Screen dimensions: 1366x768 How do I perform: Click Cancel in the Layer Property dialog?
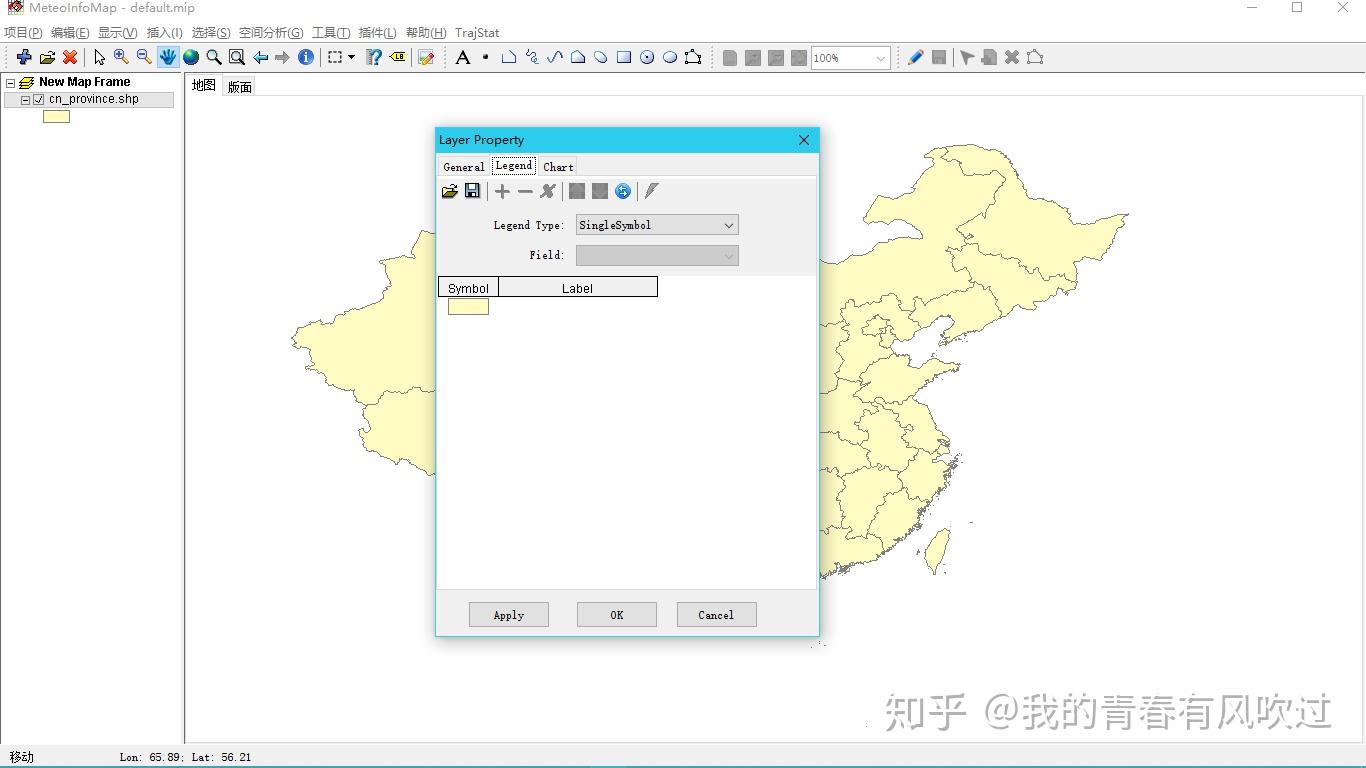[716, 614]
